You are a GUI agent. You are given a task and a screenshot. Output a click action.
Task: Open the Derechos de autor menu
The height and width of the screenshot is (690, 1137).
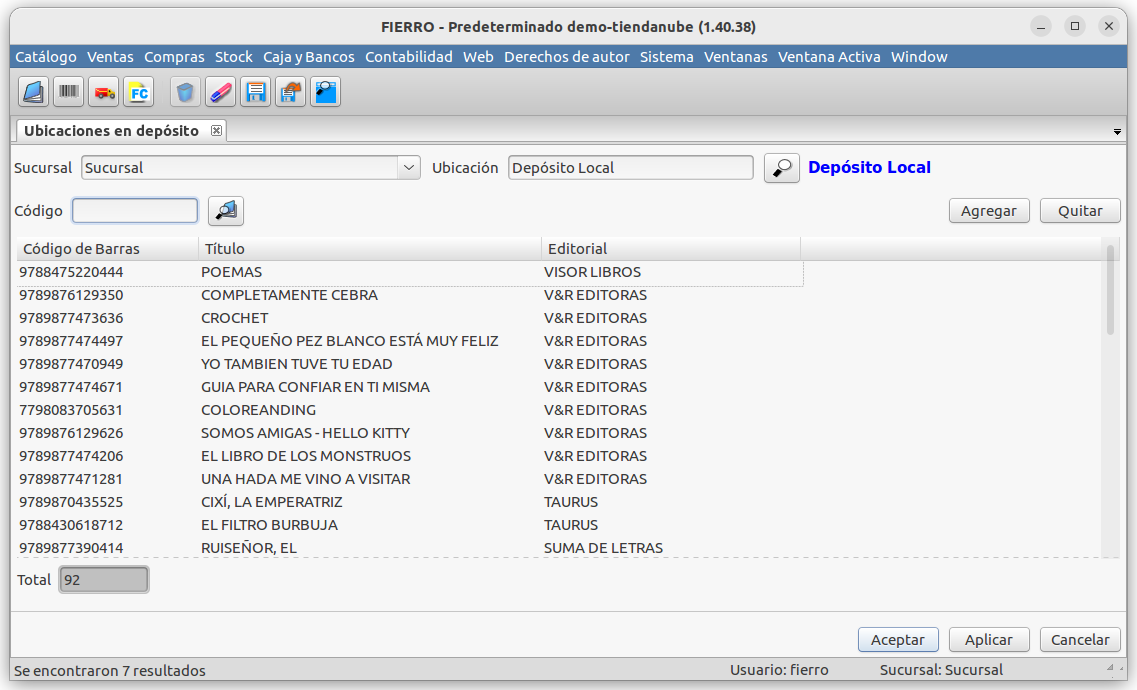567,57
